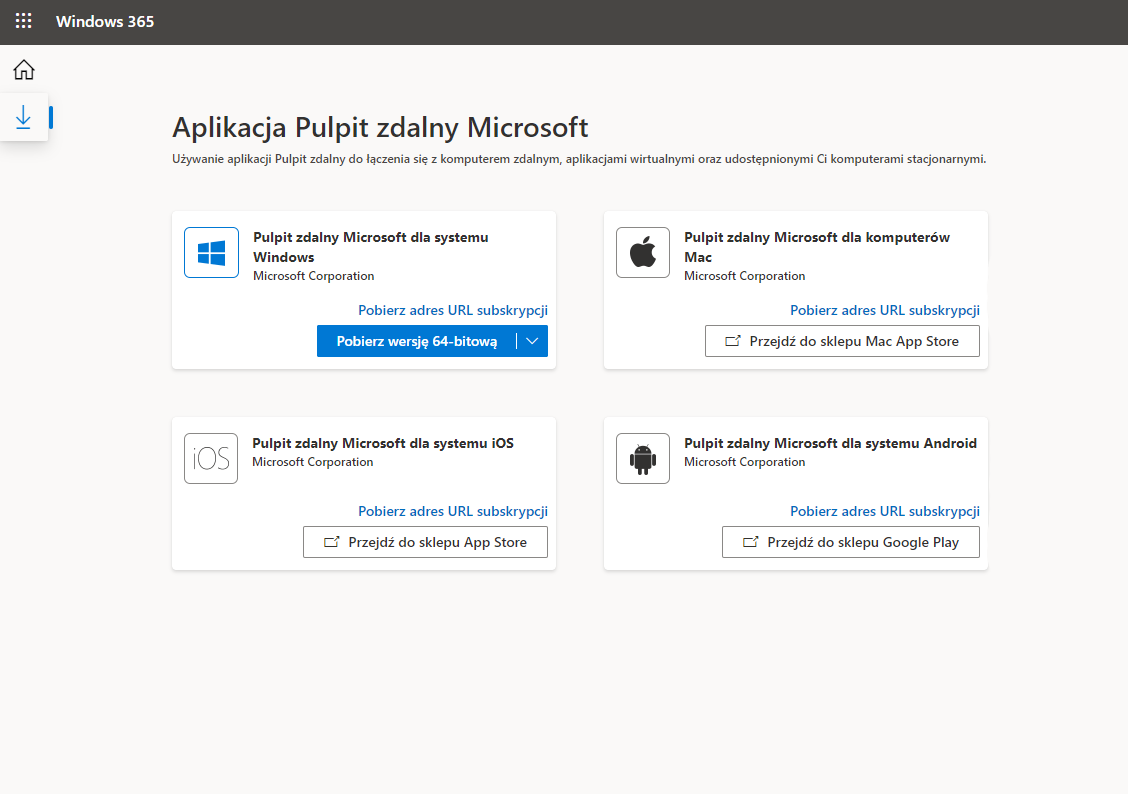Click the Pulpit zdalny Android card title
The image size is (1128, 794).
point(830,443)
